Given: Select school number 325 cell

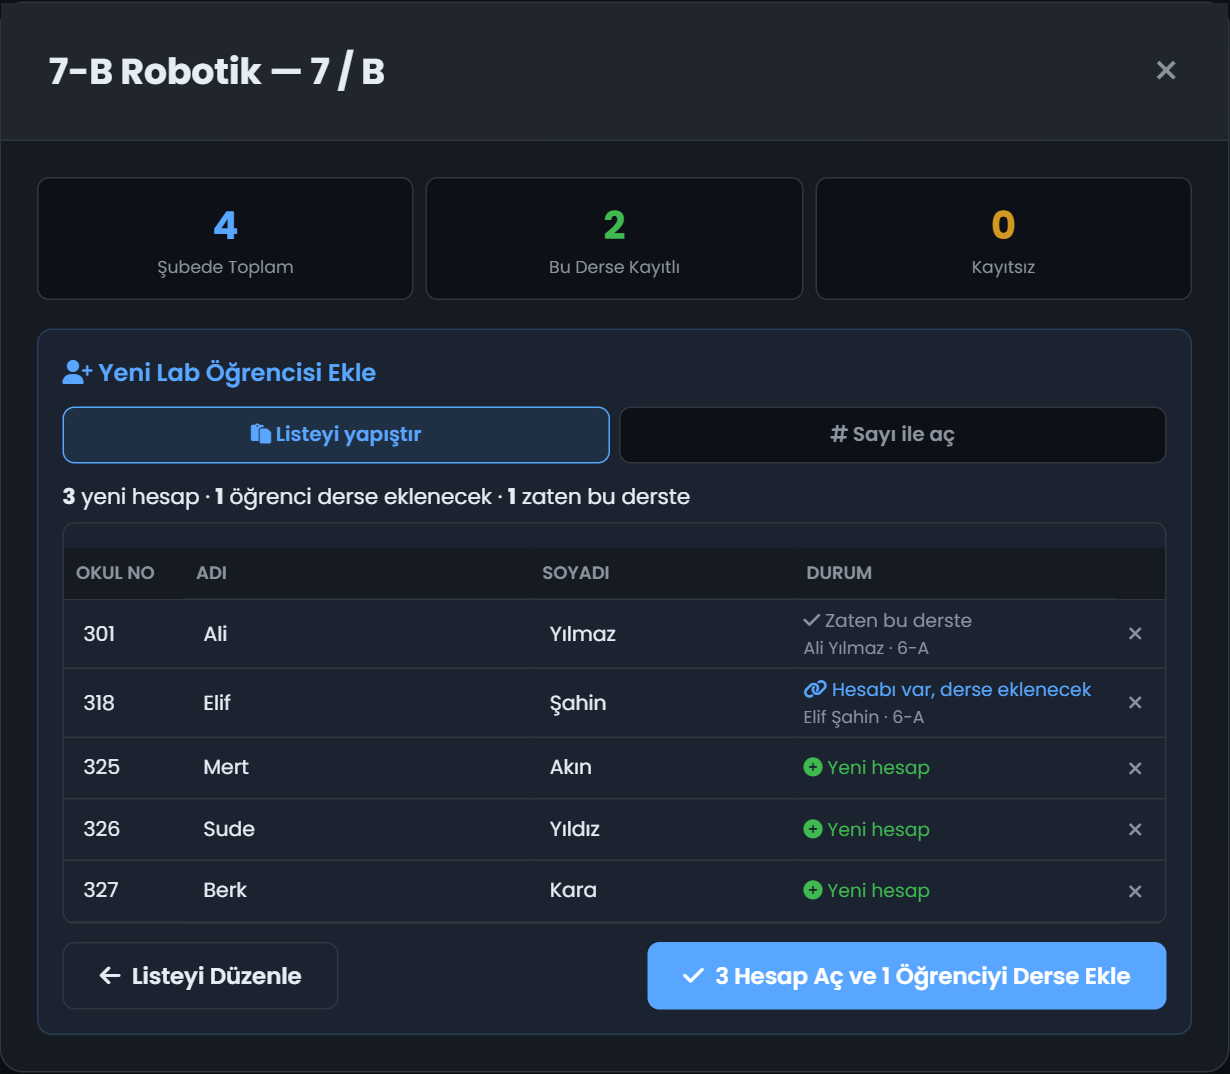Looking at the screenshot, I should (x=101, y=767).
